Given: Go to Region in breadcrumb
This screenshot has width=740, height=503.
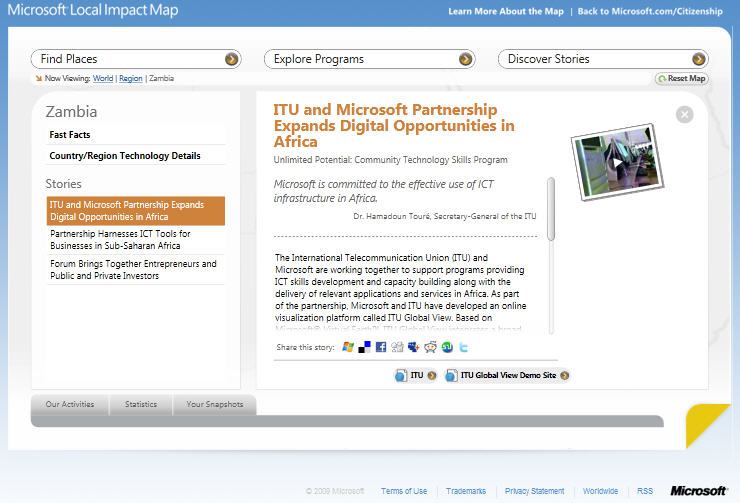Looking at the screenshot, I should click(x=131, y=78).
